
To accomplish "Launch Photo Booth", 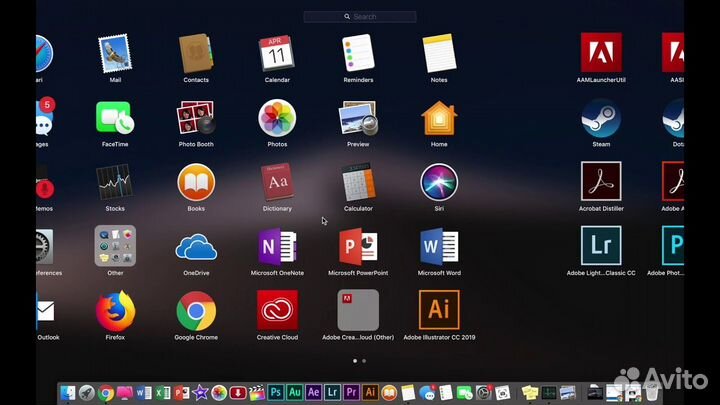I will (196, 118).
